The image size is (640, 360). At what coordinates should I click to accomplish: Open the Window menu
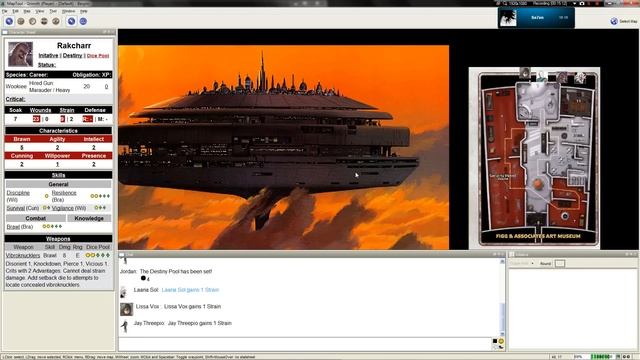[x=68, y=11]
